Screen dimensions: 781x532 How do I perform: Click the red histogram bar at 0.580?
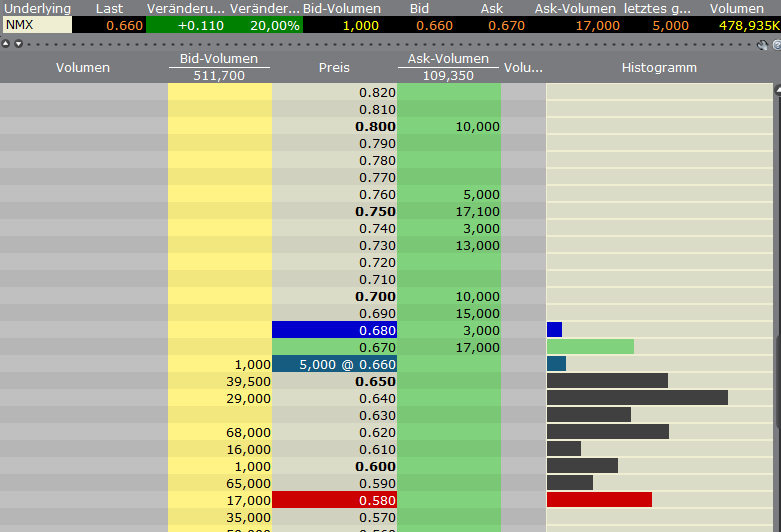(599, 499)
